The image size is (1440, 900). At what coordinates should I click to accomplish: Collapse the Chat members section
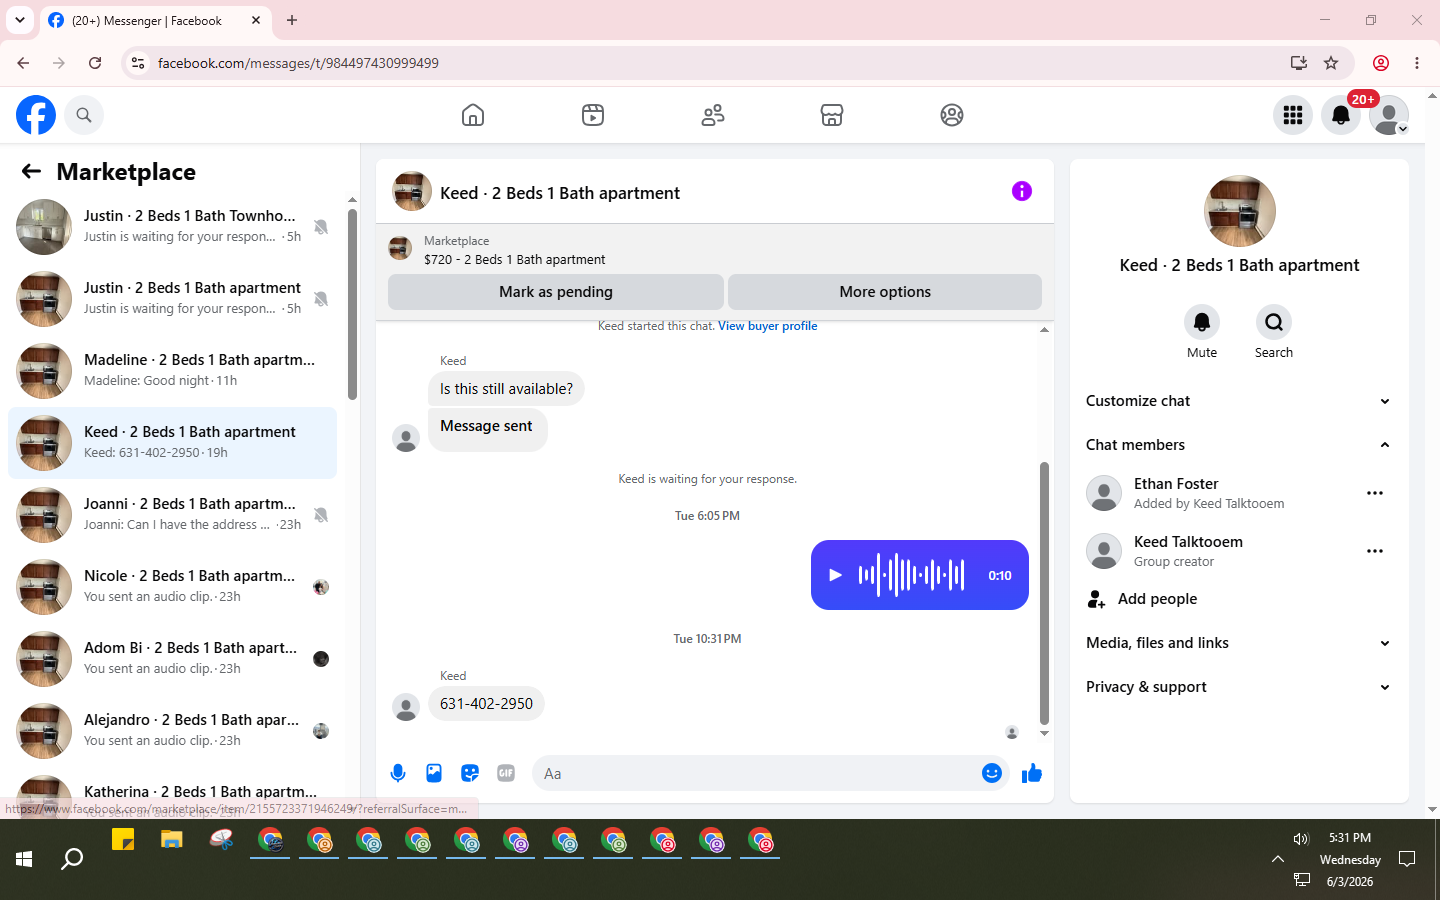click(1239, 445)
